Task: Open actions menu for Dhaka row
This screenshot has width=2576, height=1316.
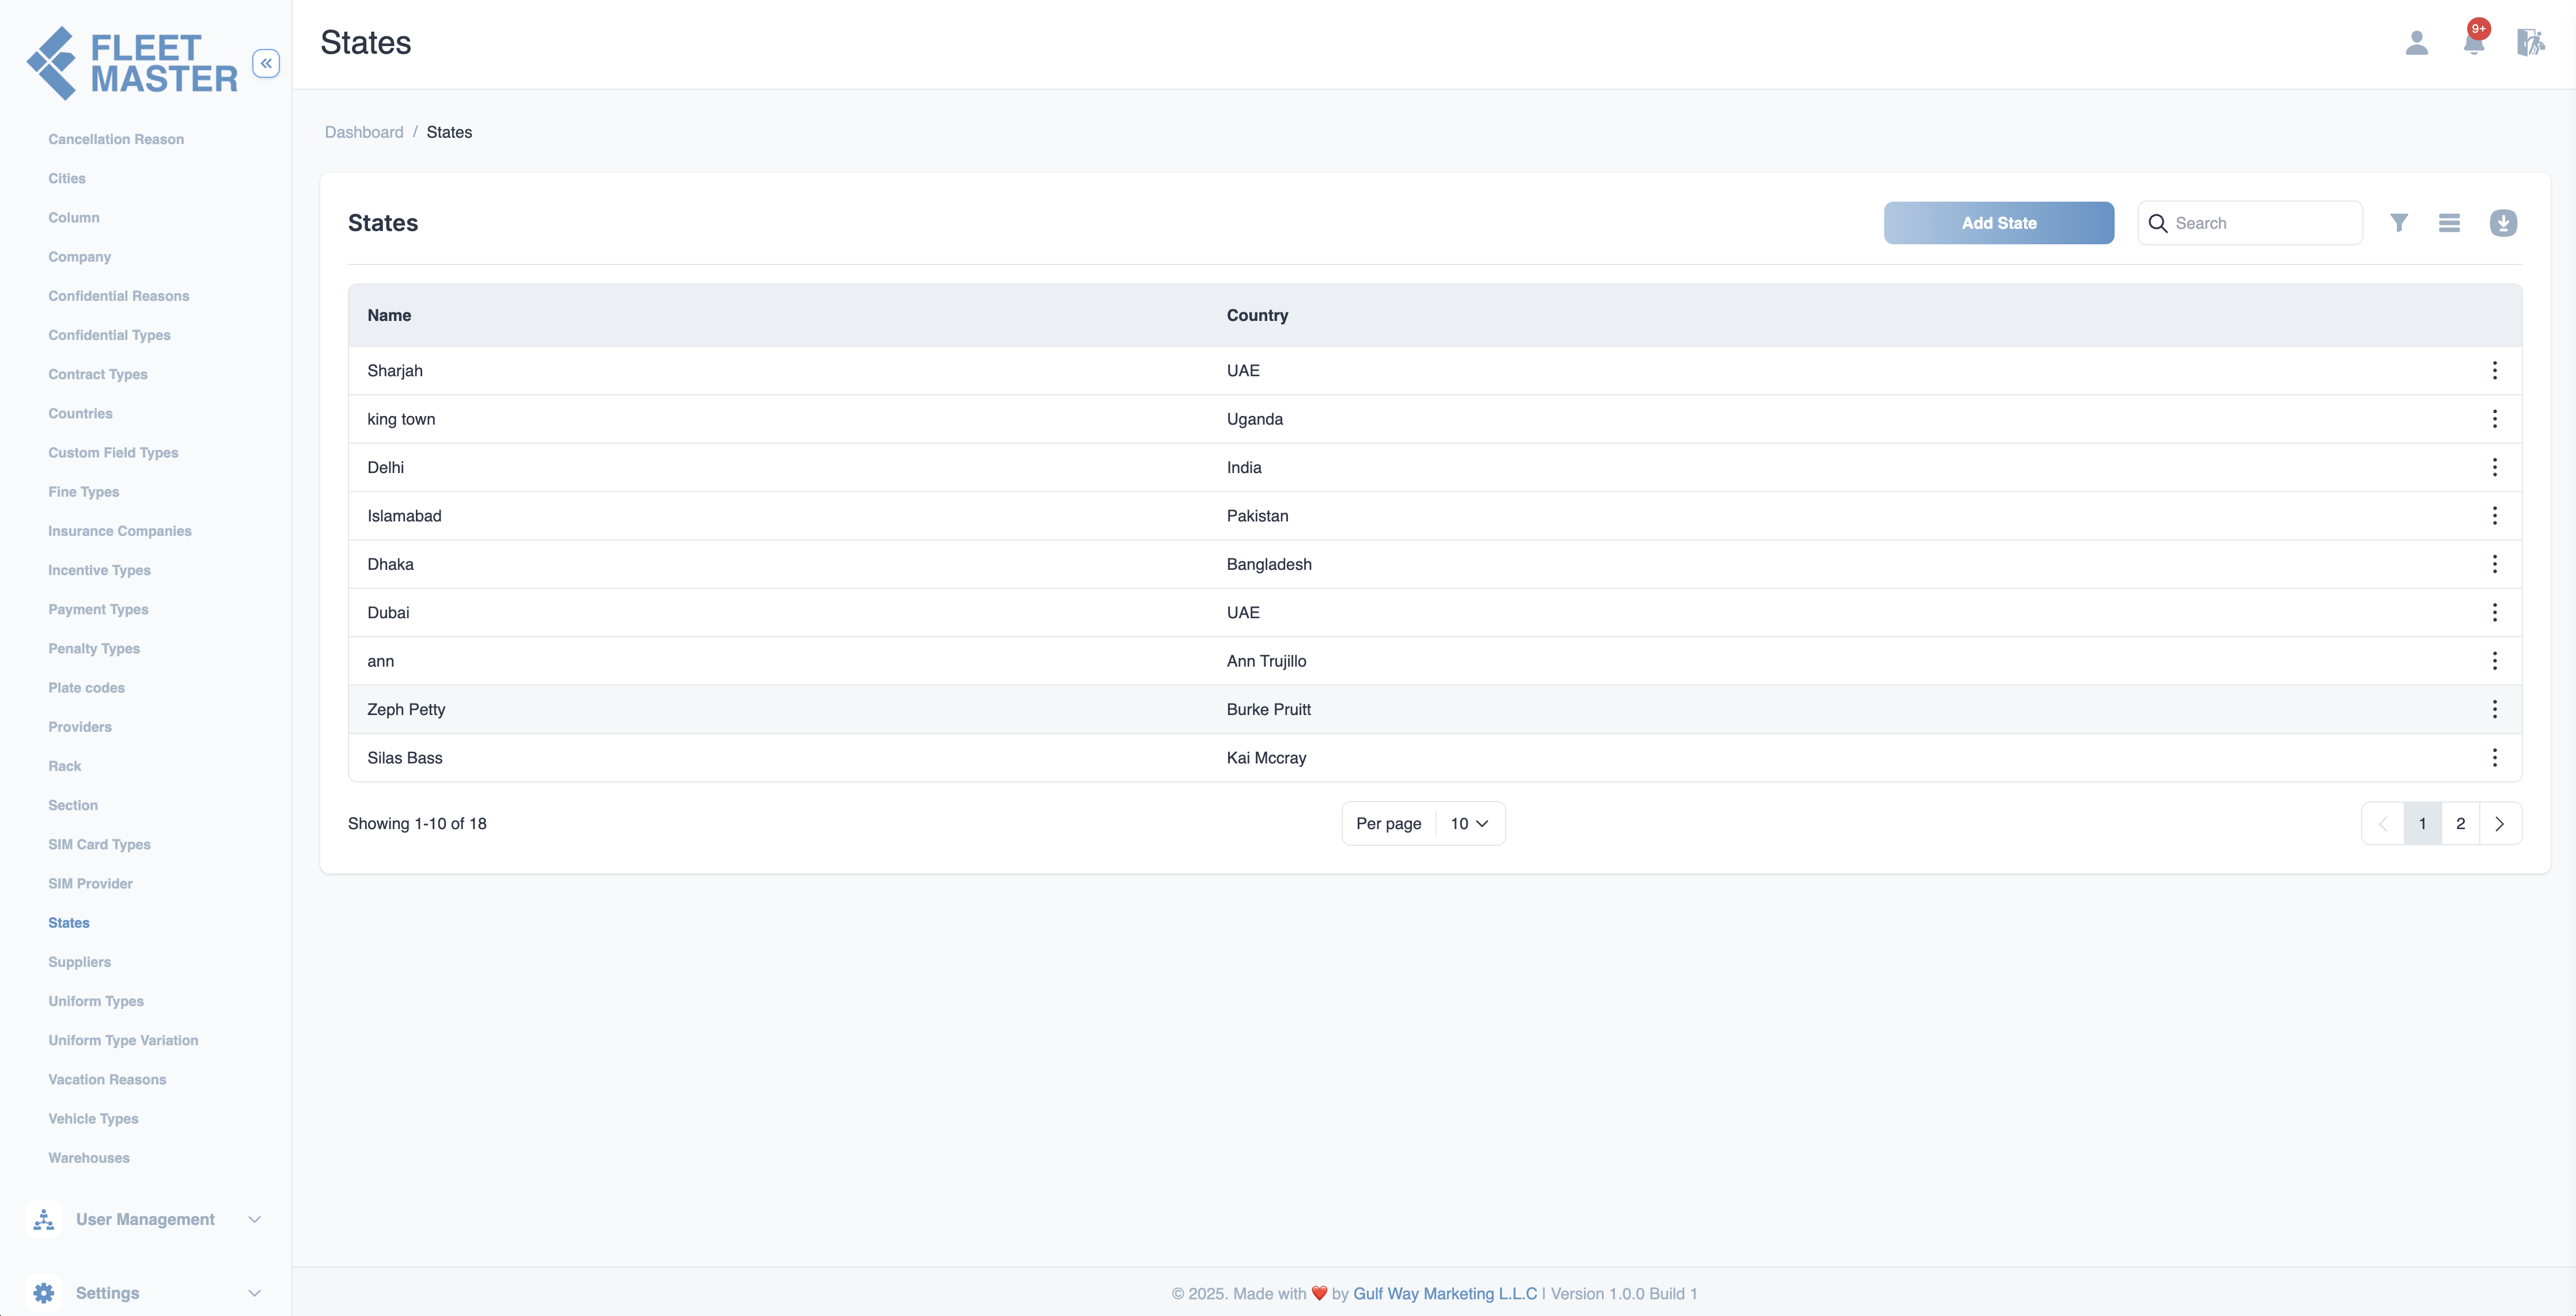Action: pos(2494,564)
